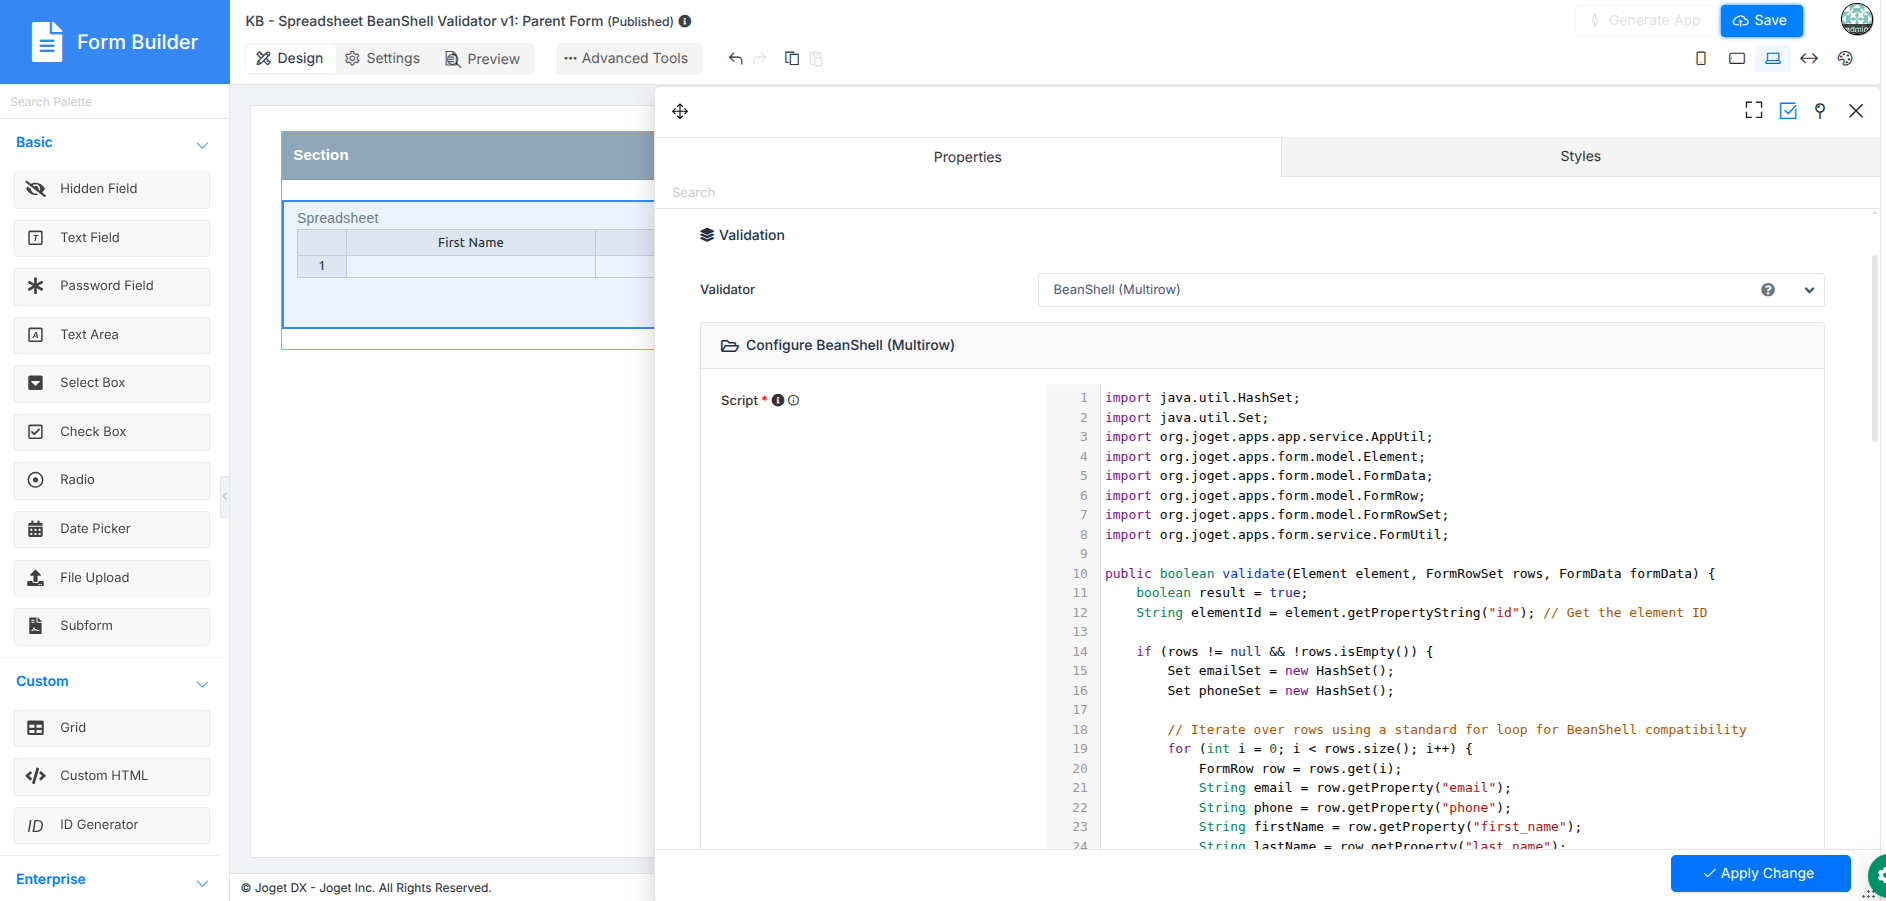
Task: Select the Check Box palette element
Action: [x=112, y=432]
